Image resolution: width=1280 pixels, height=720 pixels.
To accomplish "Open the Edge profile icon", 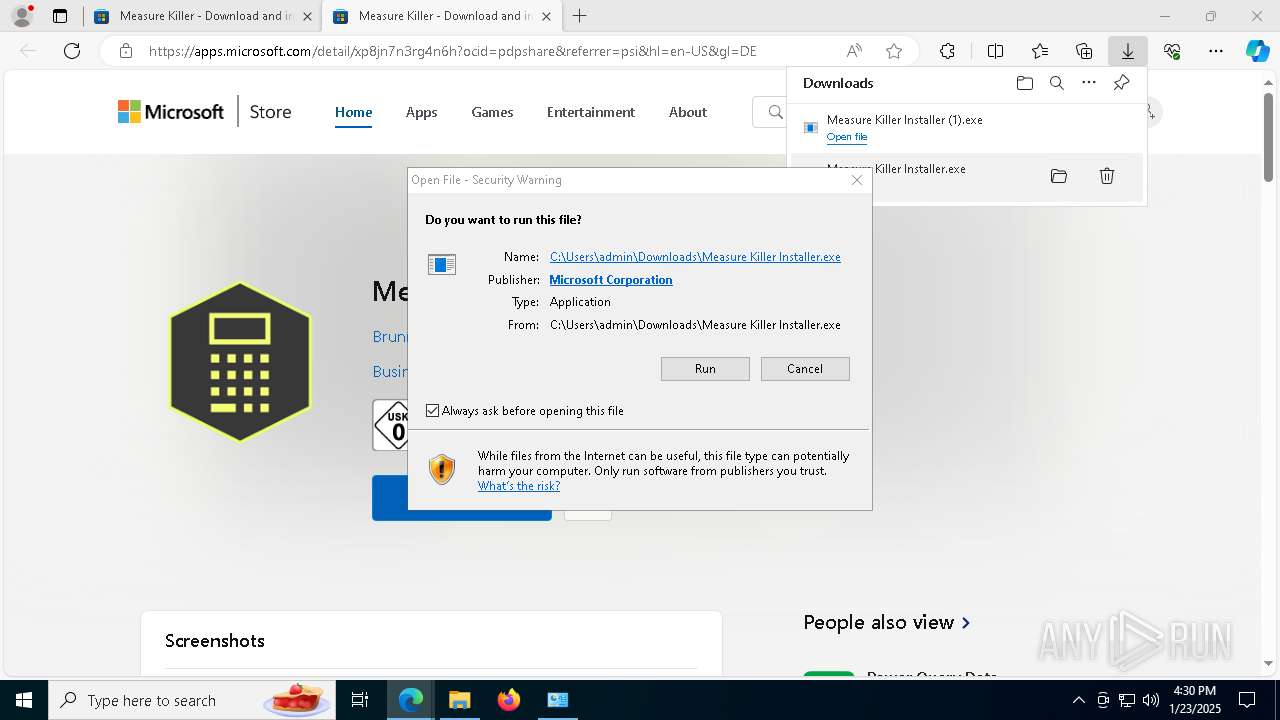I will pyautogui.click(x=21, y=16).
